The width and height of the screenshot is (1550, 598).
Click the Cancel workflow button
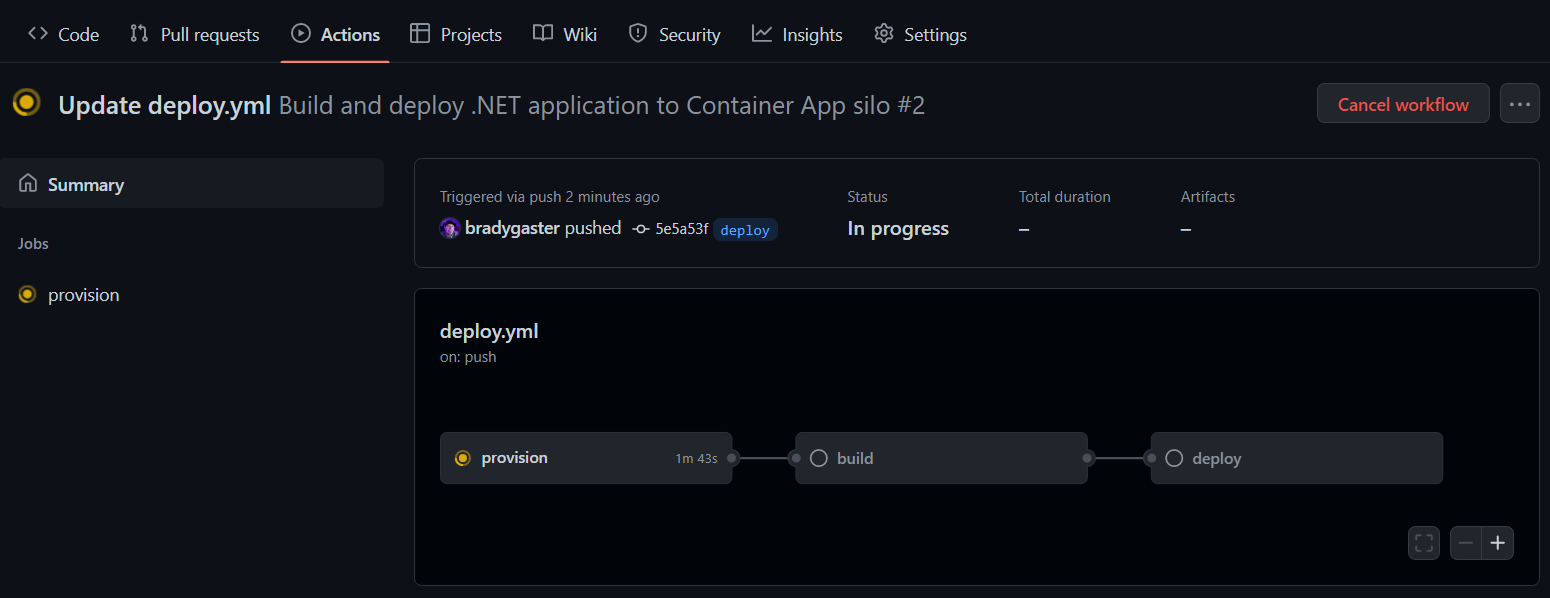pyautogui.click(x=1403, y=104)
